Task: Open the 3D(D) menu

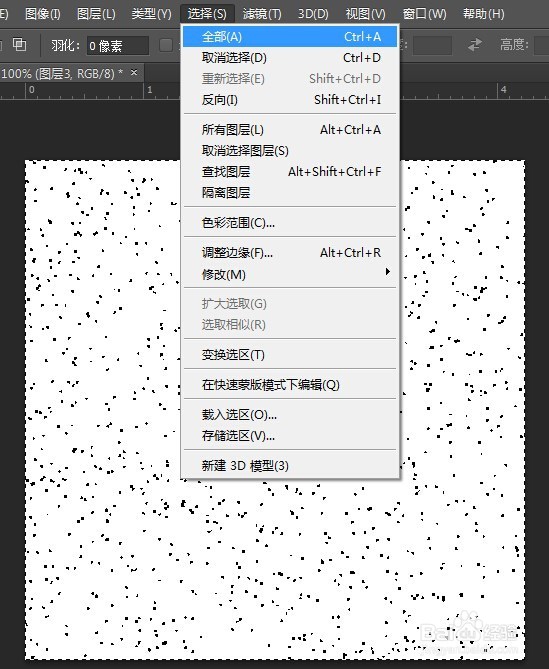Action: click(x=313, y=14)
